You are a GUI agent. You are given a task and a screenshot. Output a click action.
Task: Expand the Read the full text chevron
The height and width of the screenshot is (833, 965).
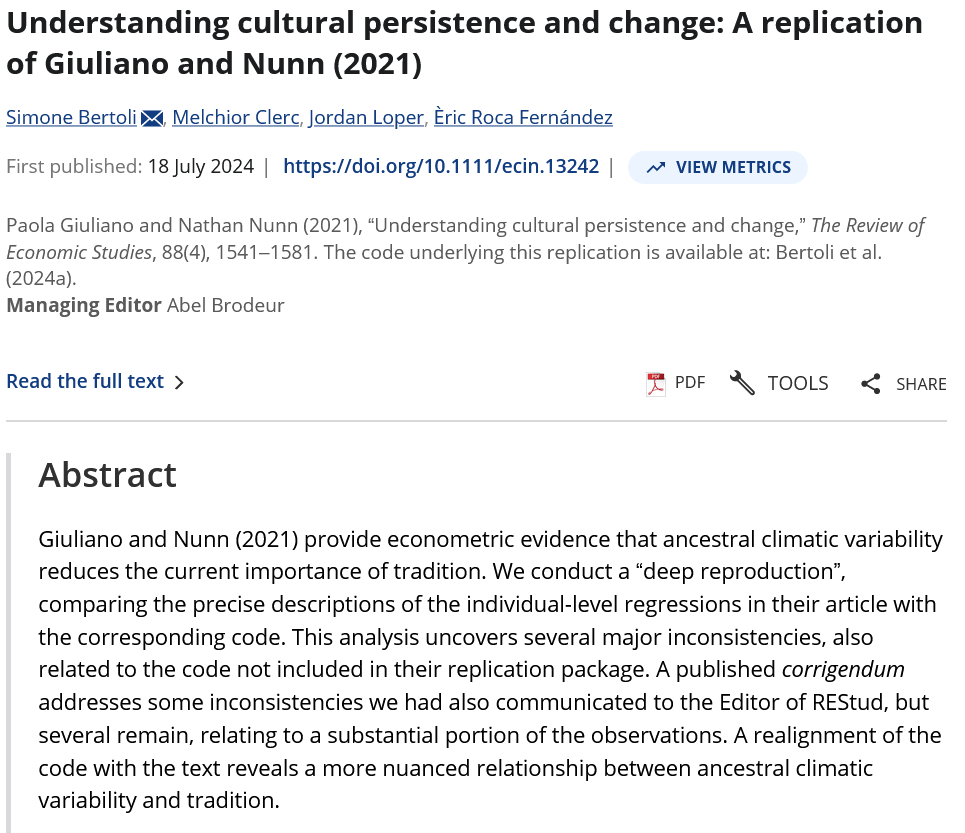[x=179, y=382]
